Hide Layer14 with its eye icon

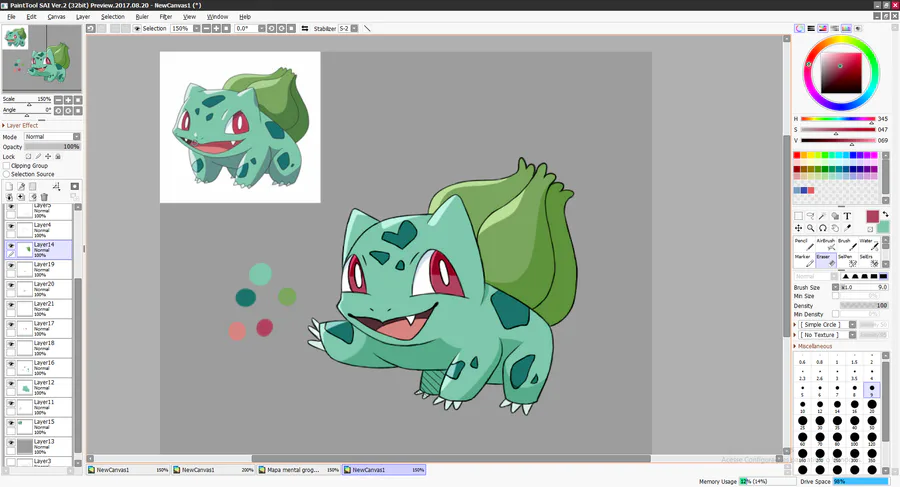click(x=11, y=245)
